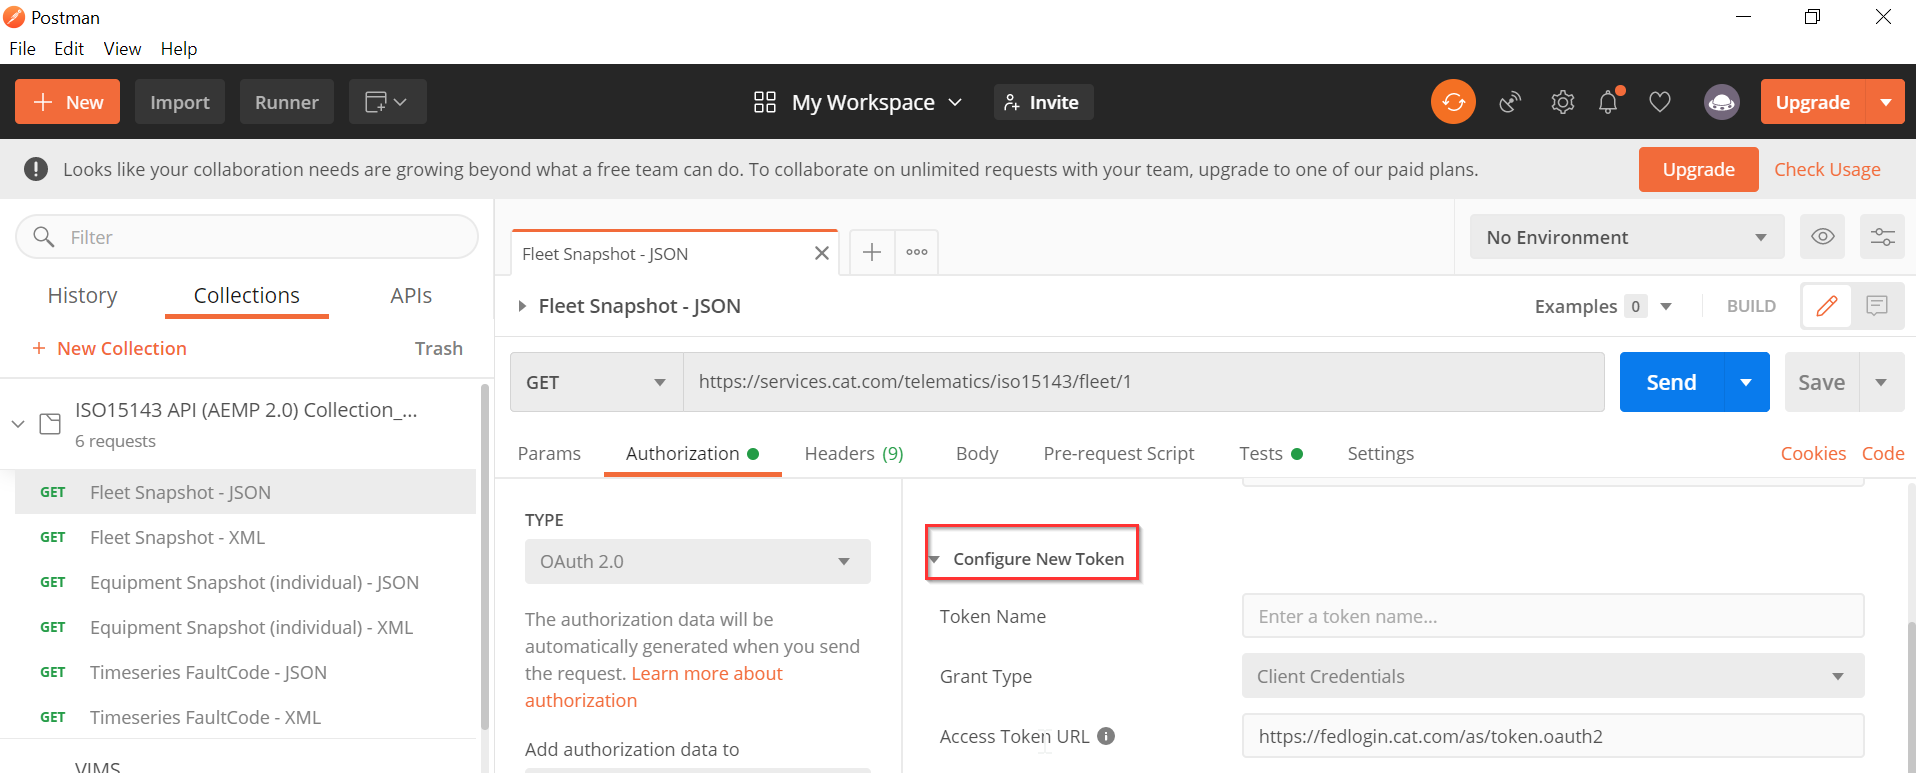Click the orange Upgrade banner button
The width and height of the screenshot is (1916, 773).
(x=1698, y=169)
